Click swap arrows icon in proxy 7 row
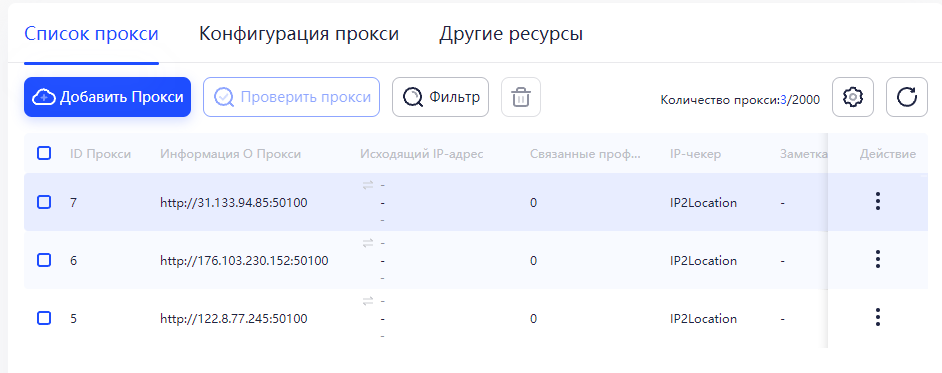Screen dimensions: 942x373 368,185
